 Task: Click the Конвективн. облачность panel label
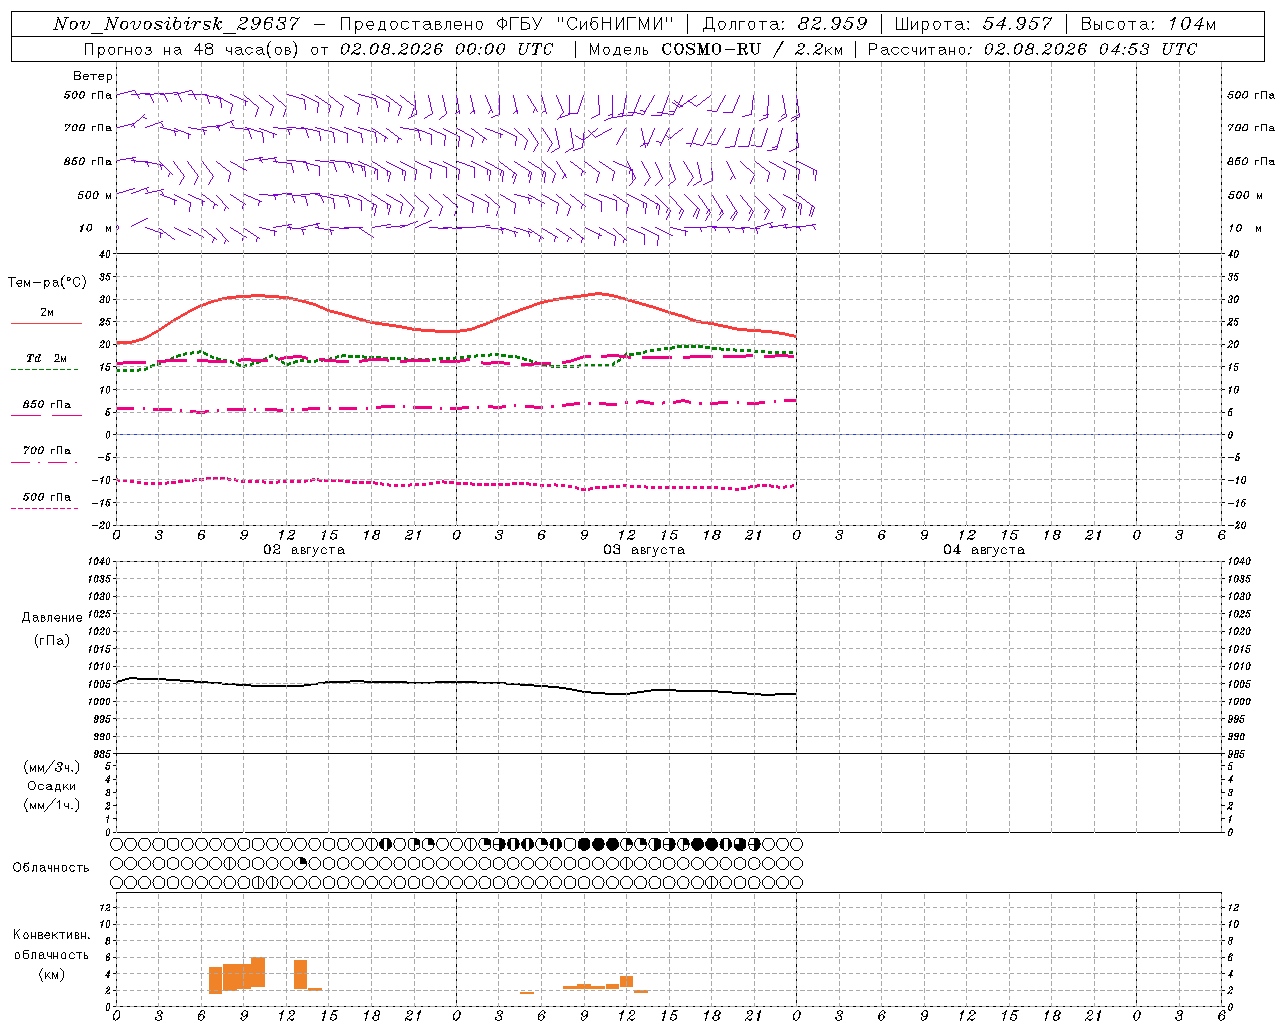coord(51,954)
